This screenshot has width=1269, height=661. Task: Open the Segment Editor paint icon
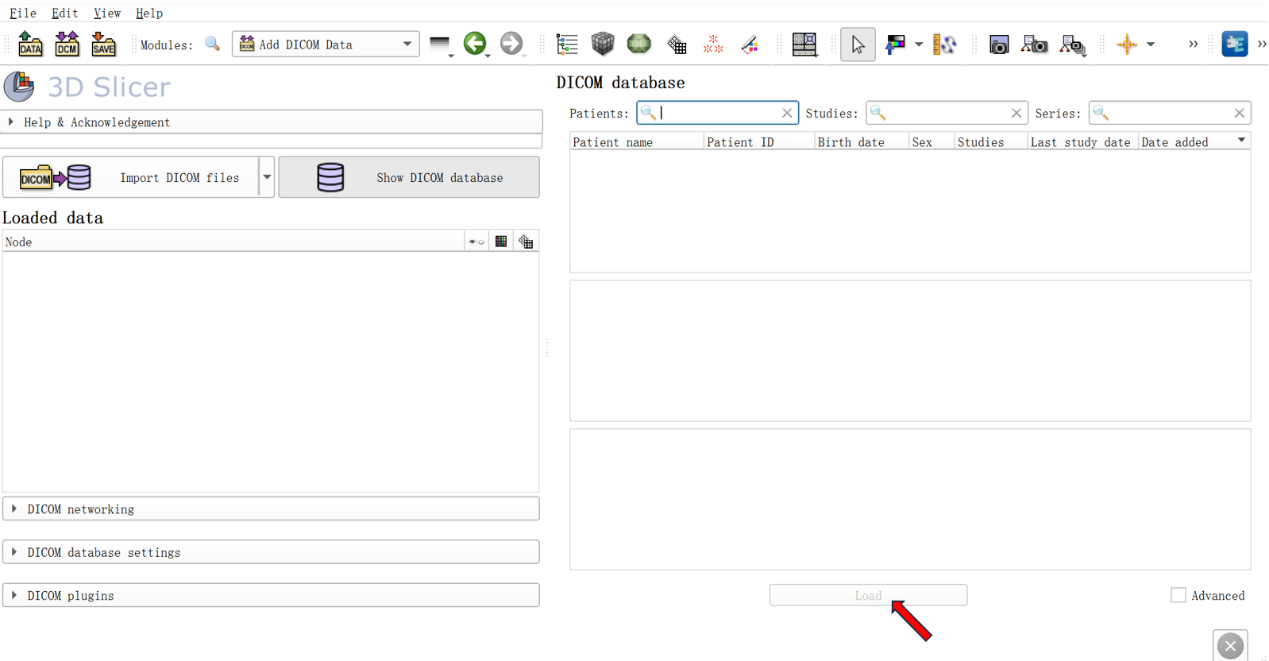[749, 44]
